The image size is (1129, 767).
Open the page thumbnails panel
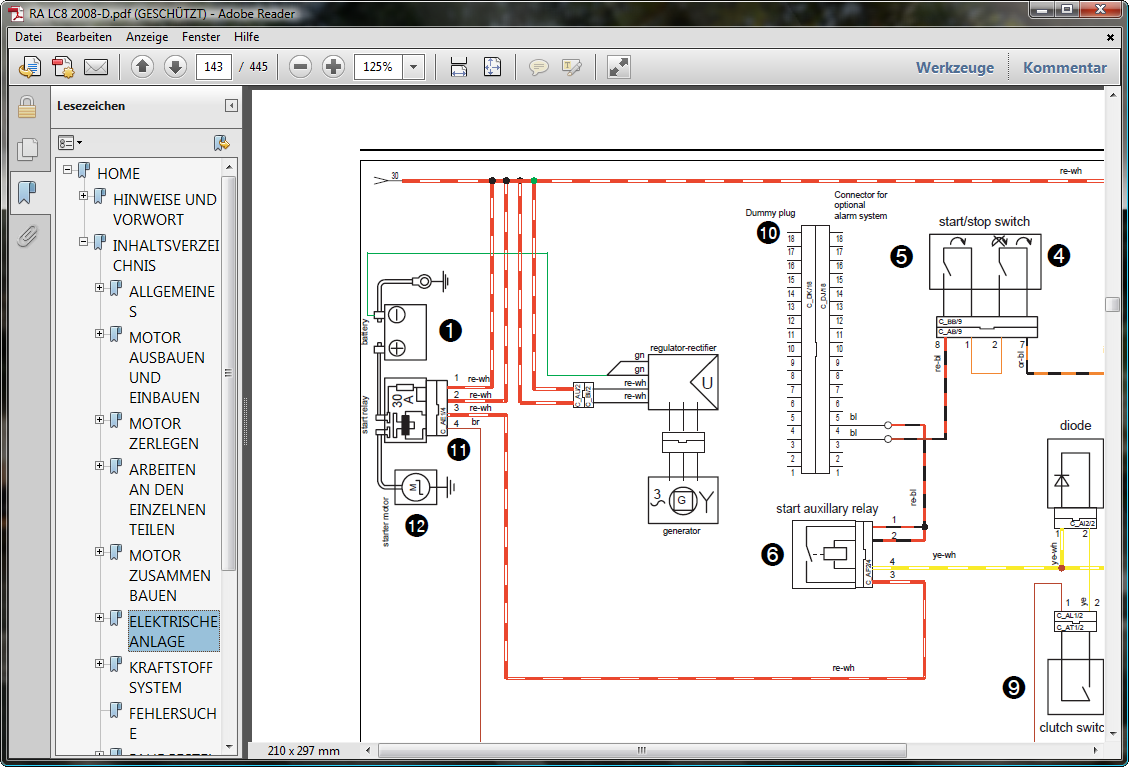(27, 150)
